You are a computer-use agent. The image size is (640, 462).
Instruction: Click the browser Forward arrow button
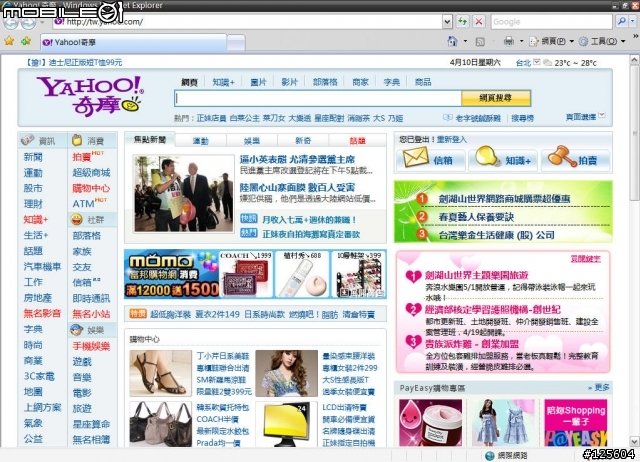point(28,22)
